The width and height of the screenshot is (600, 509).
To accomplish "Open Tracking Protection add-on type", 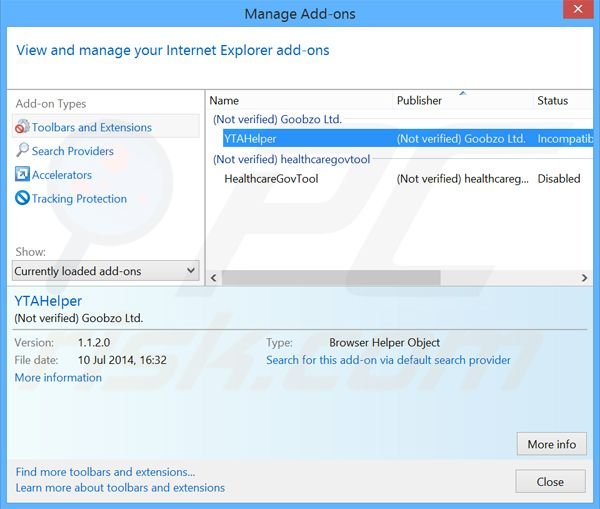I will [x=79, y=199].
